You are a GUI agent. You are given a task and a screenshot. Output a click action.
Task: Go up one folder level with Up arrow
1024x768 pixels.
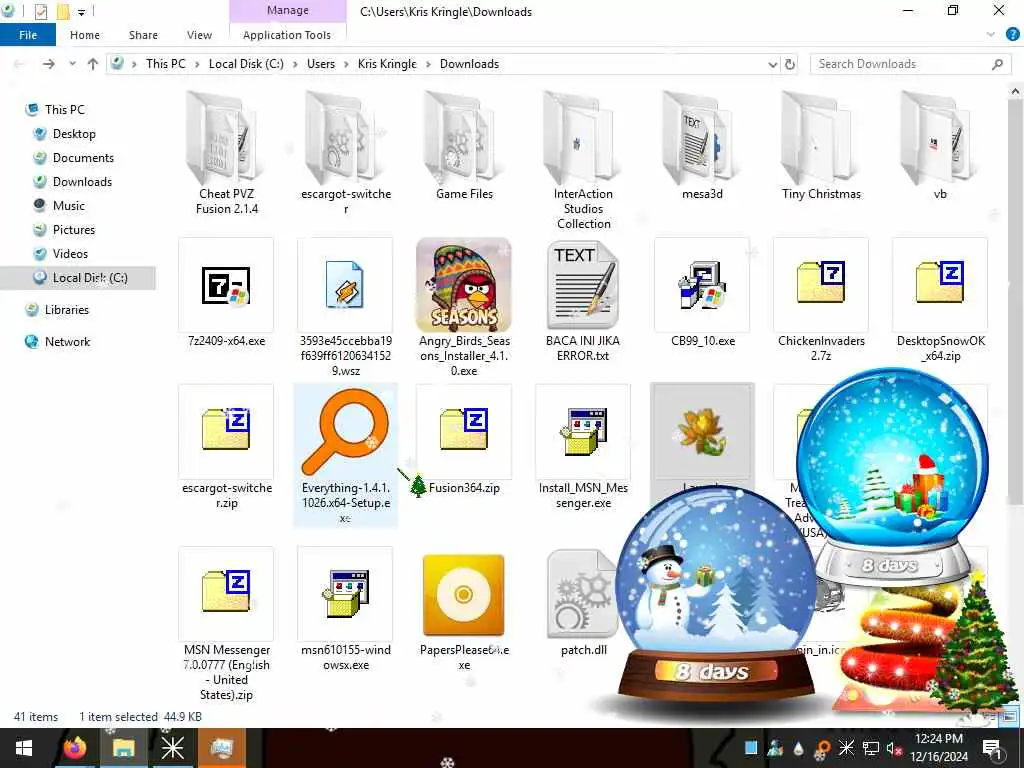[93, 64]
